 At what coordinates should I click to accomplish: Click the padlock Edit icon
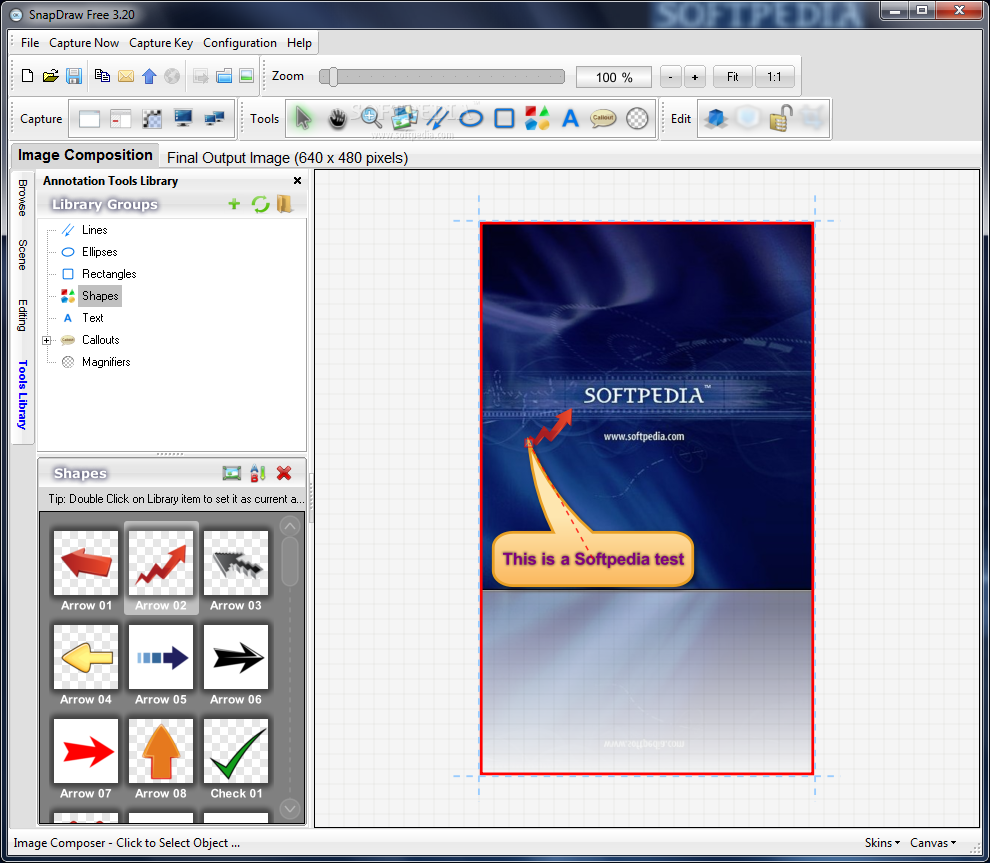click(x=780, y=118)
